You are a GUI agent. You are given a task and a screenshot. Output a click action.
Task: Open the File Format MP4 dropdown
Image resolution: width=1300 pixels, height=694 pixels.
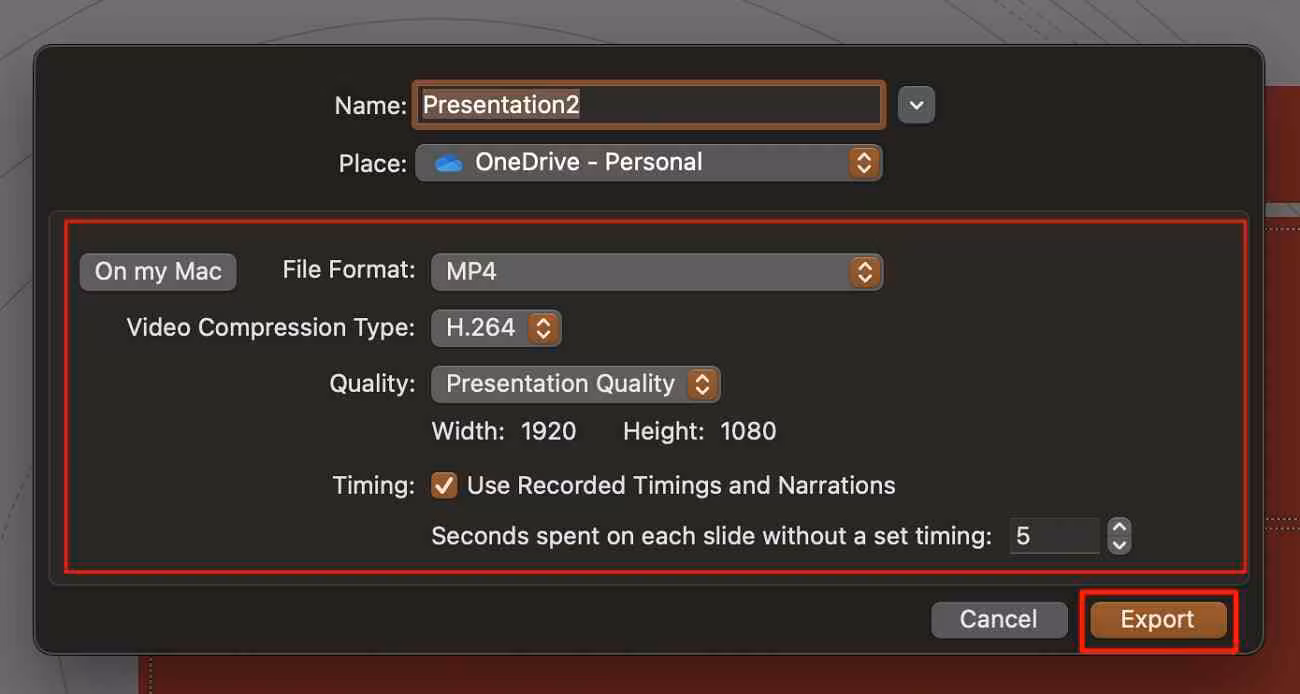[x=656, y=271]
